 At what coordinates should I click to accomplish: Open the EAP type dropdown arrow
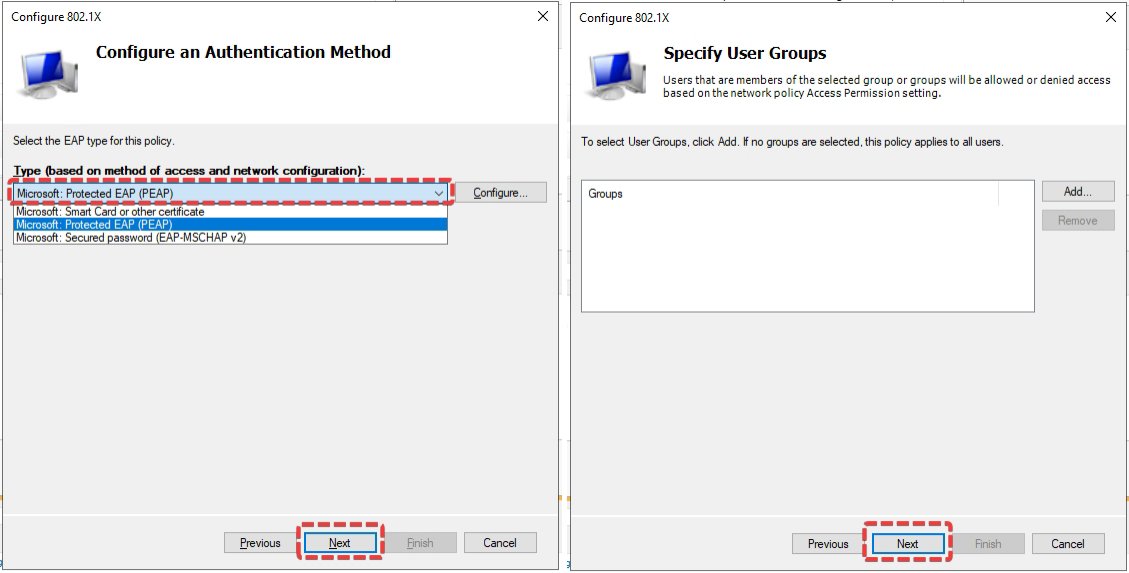click(x=438, y=193)
